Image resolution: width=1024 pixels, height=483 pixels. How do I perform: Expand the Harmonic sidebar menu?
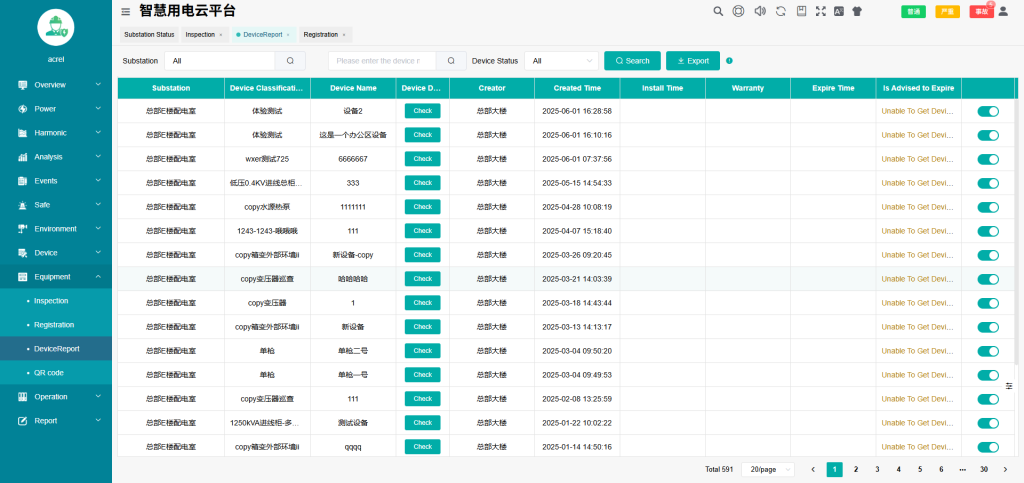pyautogui.click(x=56, y=132)
